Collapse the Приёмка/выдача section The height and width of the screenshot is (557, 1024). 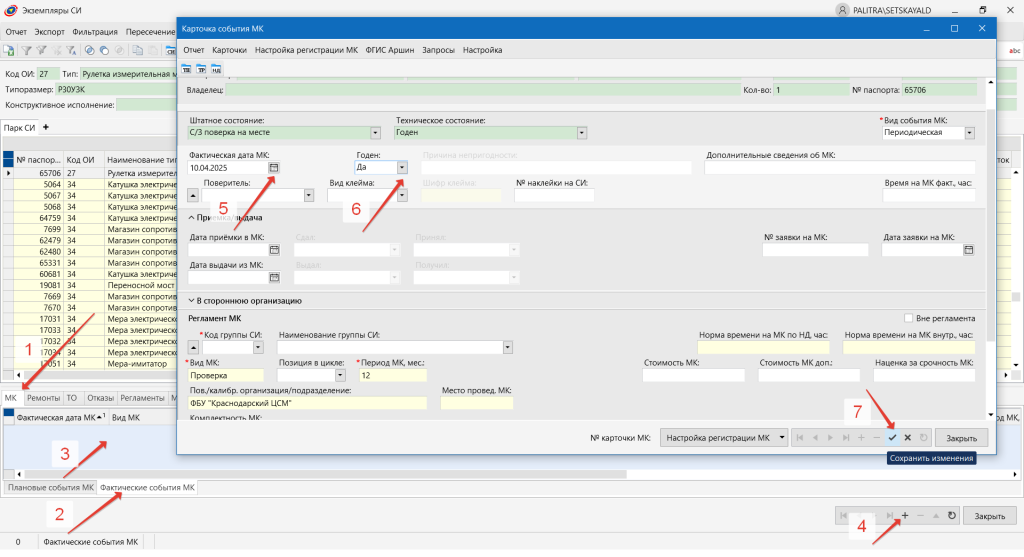click(x=192, y=217)
